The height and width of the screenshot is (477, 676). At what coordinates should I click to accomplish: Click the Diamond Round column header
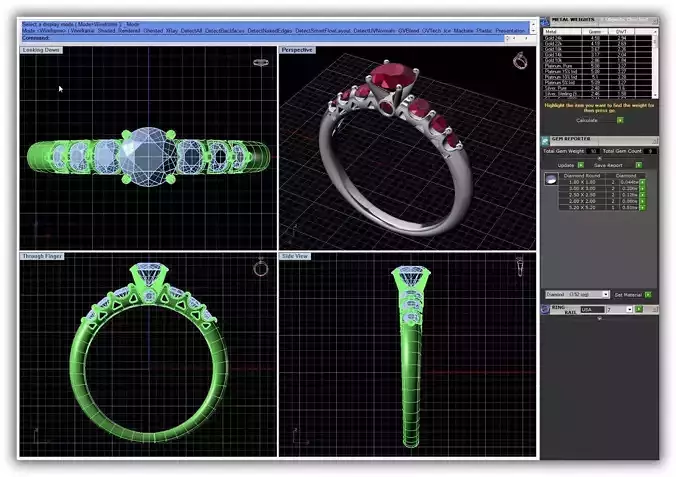tap(582, 176)
